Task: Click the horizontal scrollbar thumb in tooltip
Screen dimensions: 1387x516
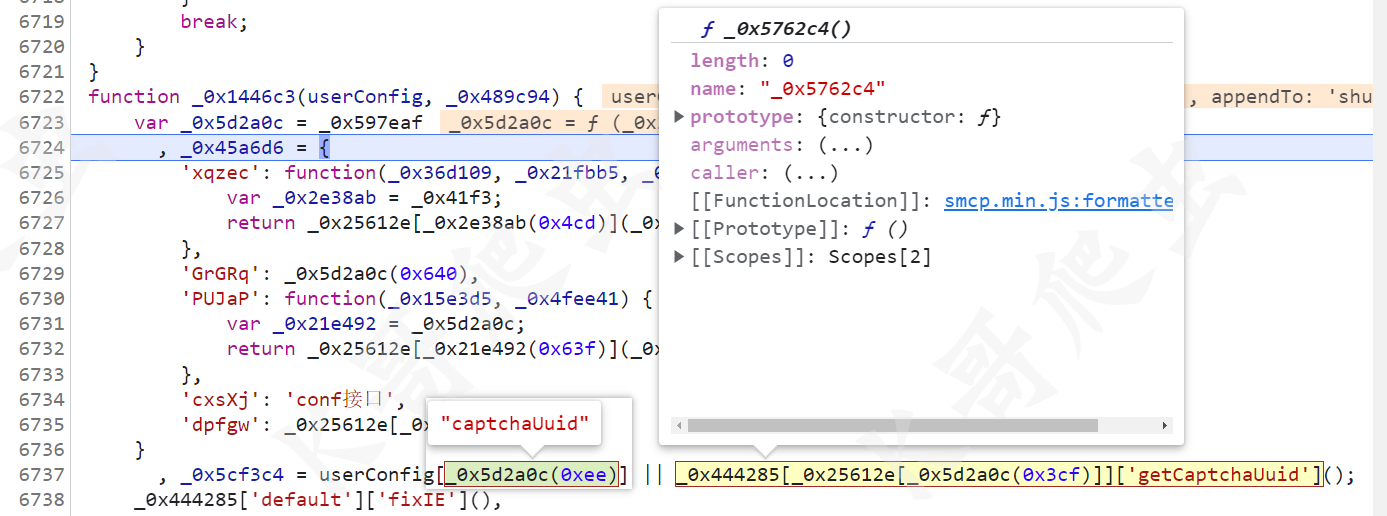Action: [x=892, y=425]
